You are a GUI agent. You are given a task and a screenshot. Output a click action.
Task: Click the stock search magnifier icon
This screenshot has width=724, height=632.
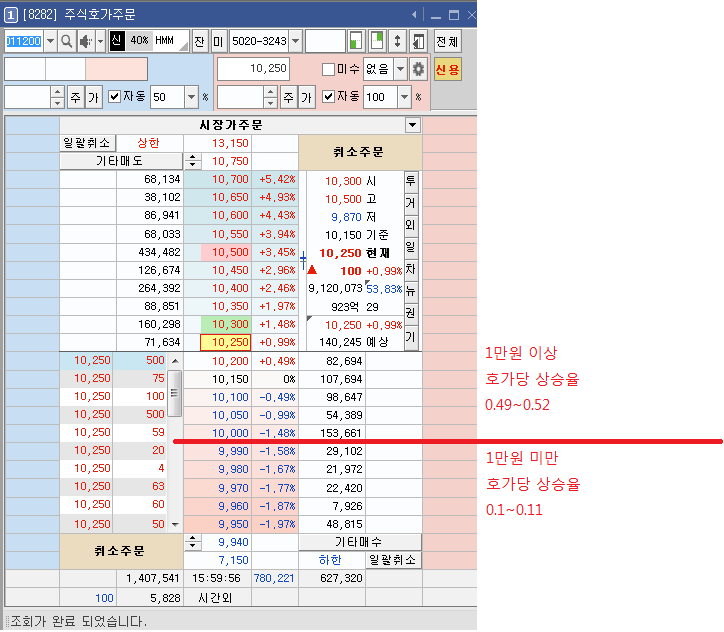click(66, 42)
